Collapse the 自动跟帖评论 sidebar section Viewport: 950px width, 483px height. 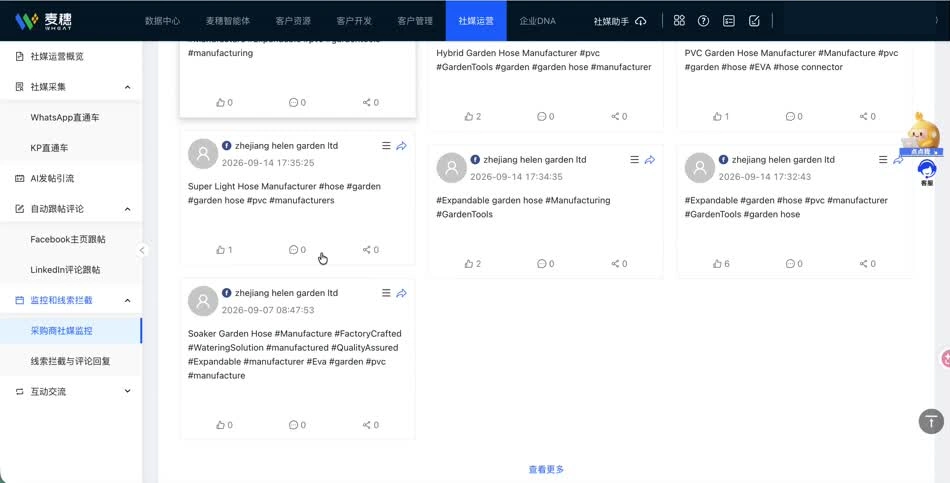tap(127, 209)
